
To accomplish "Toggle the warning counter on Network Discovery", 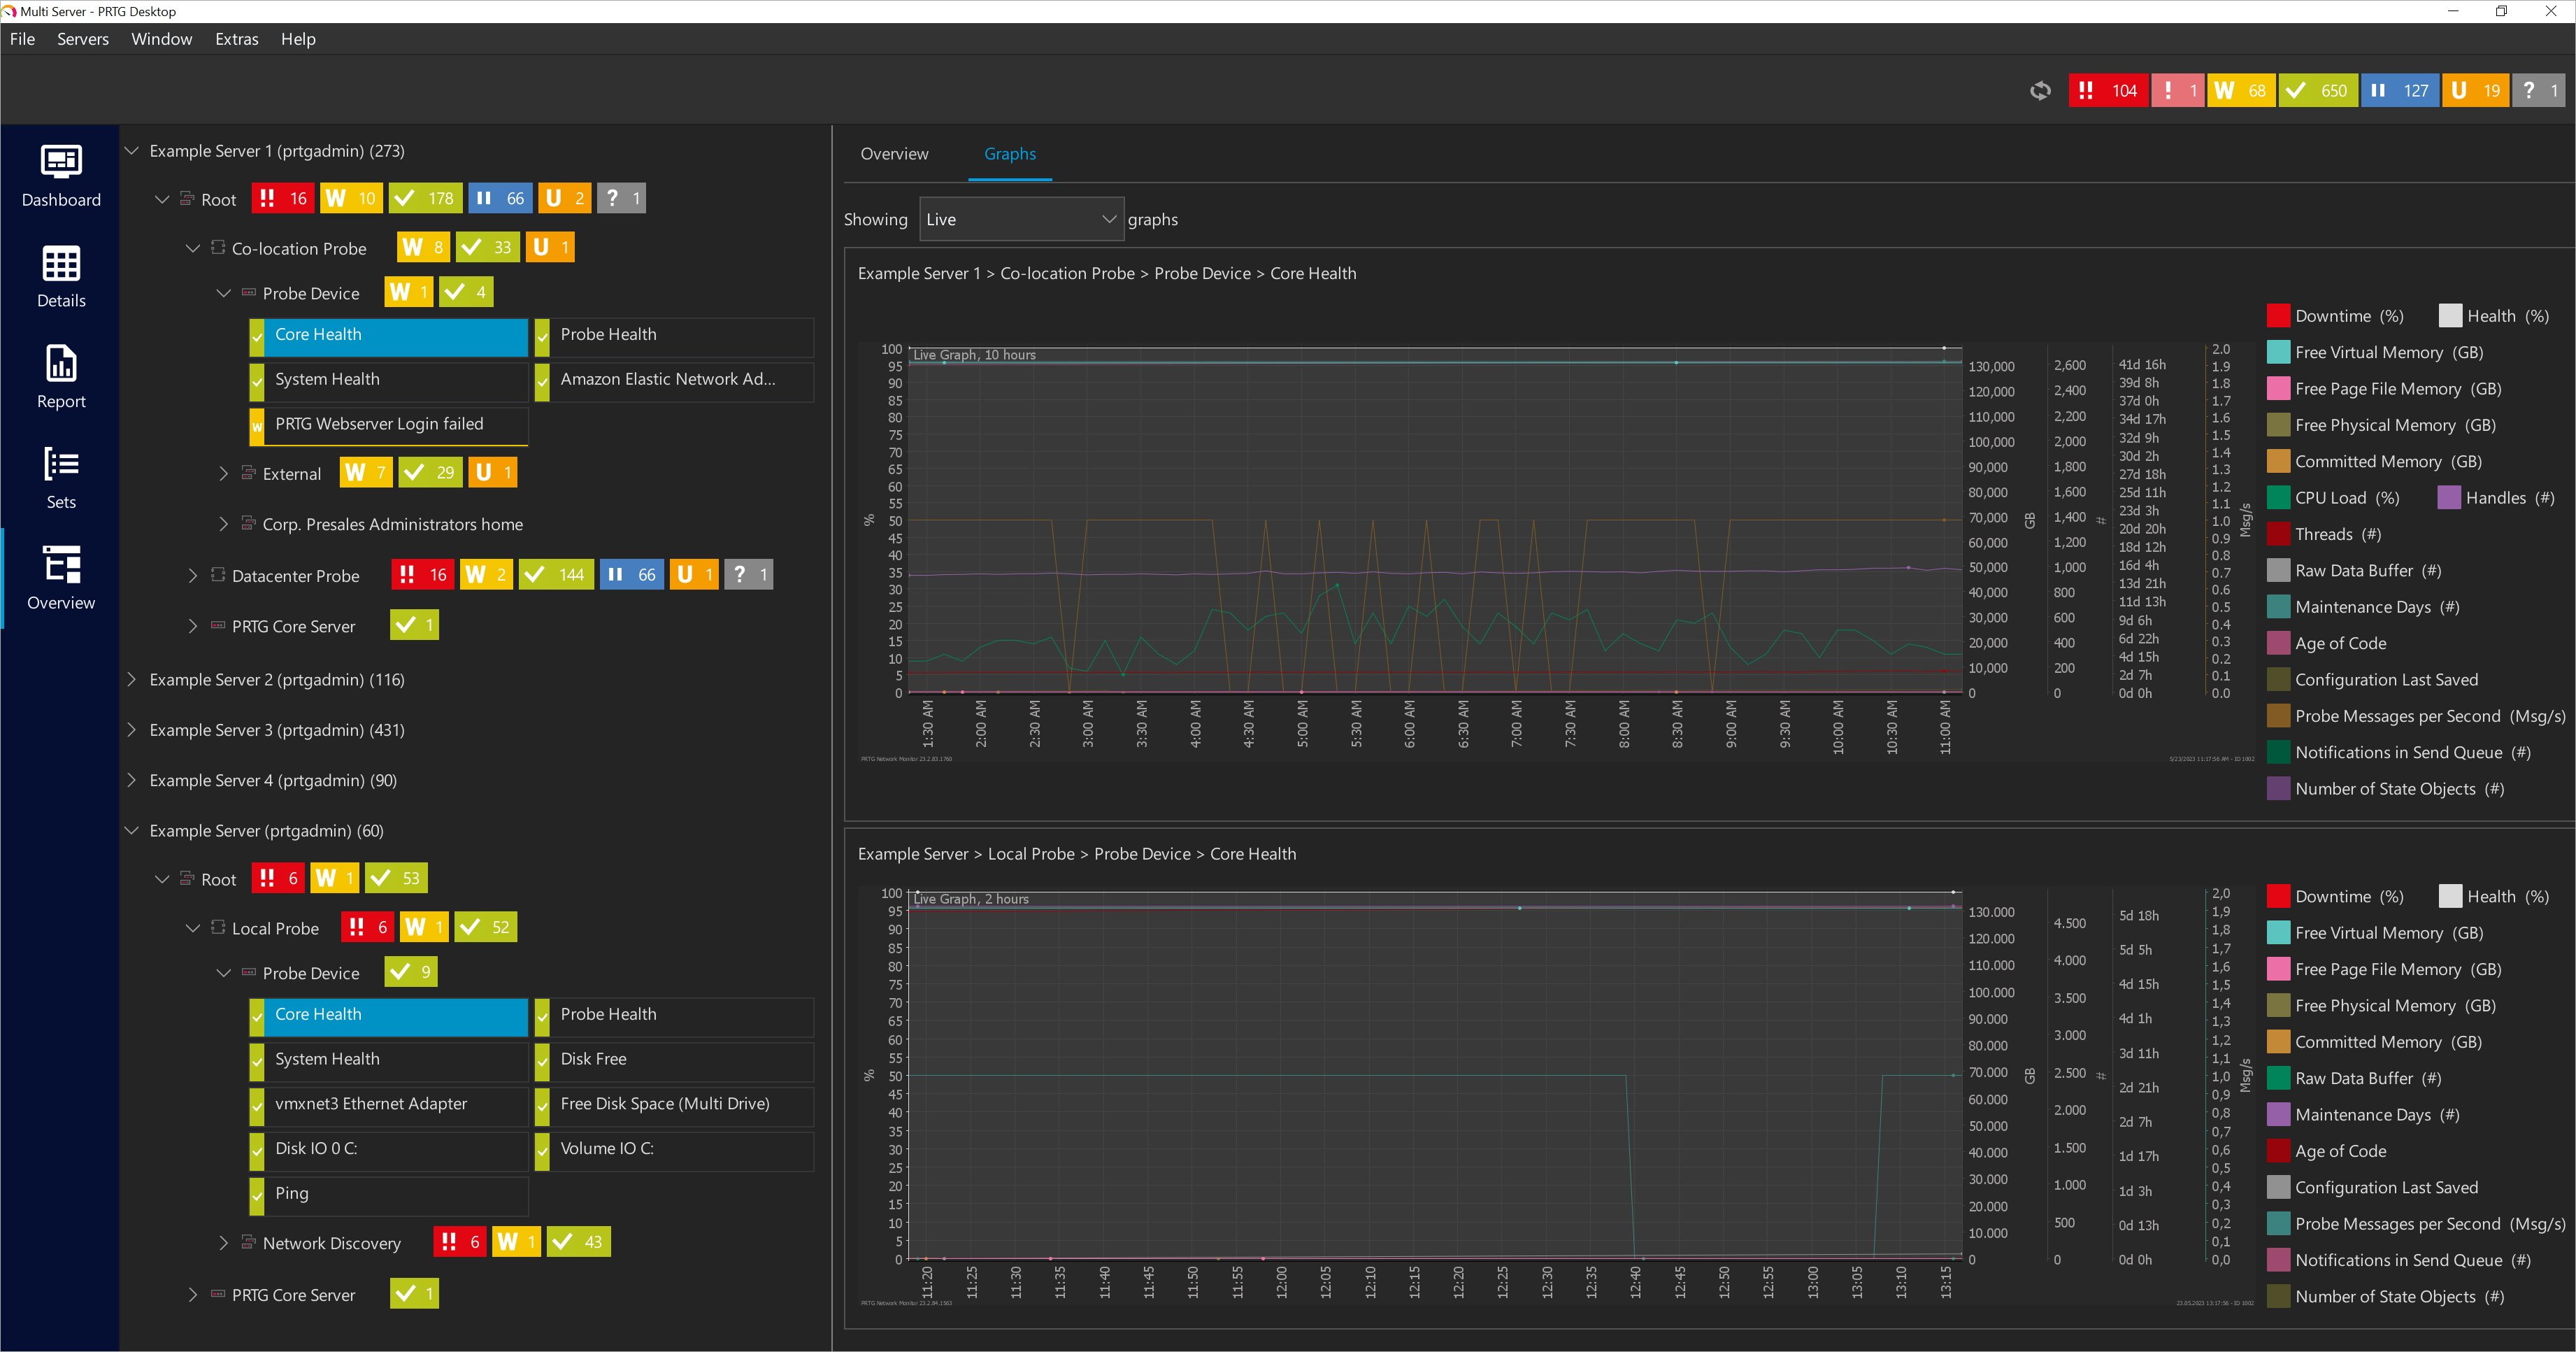I will (516, 1241).
